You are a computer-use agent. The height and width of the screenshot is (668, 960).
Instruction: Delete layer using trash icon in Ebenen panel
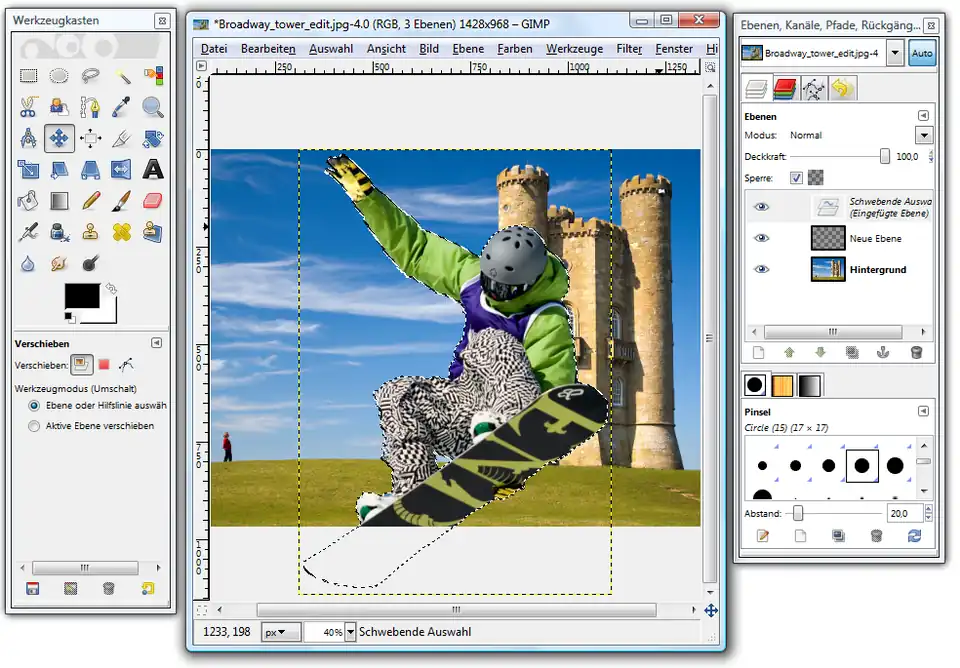(x=915, y=352)
